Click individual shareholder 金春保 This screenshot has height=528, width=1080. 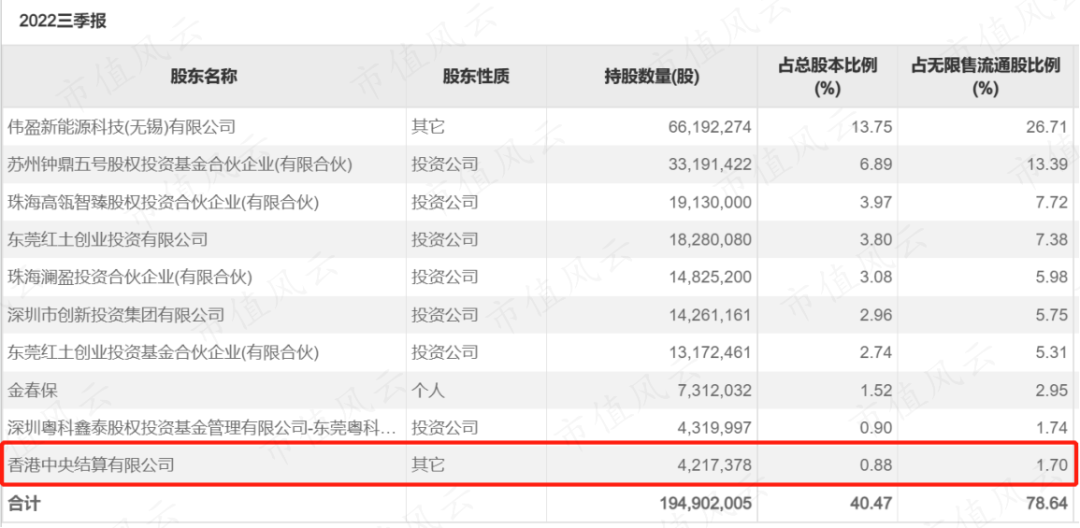(x=30, y=390)
